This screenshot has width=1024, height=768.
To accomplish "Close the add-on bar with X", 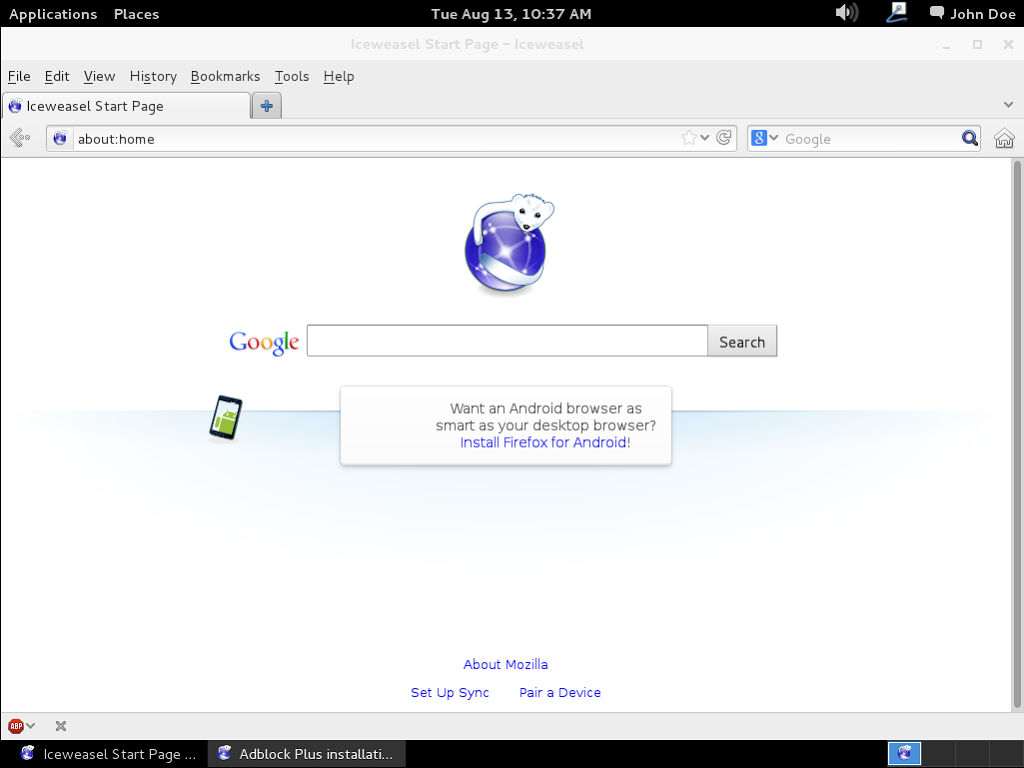I will click(x=61, y=726).
